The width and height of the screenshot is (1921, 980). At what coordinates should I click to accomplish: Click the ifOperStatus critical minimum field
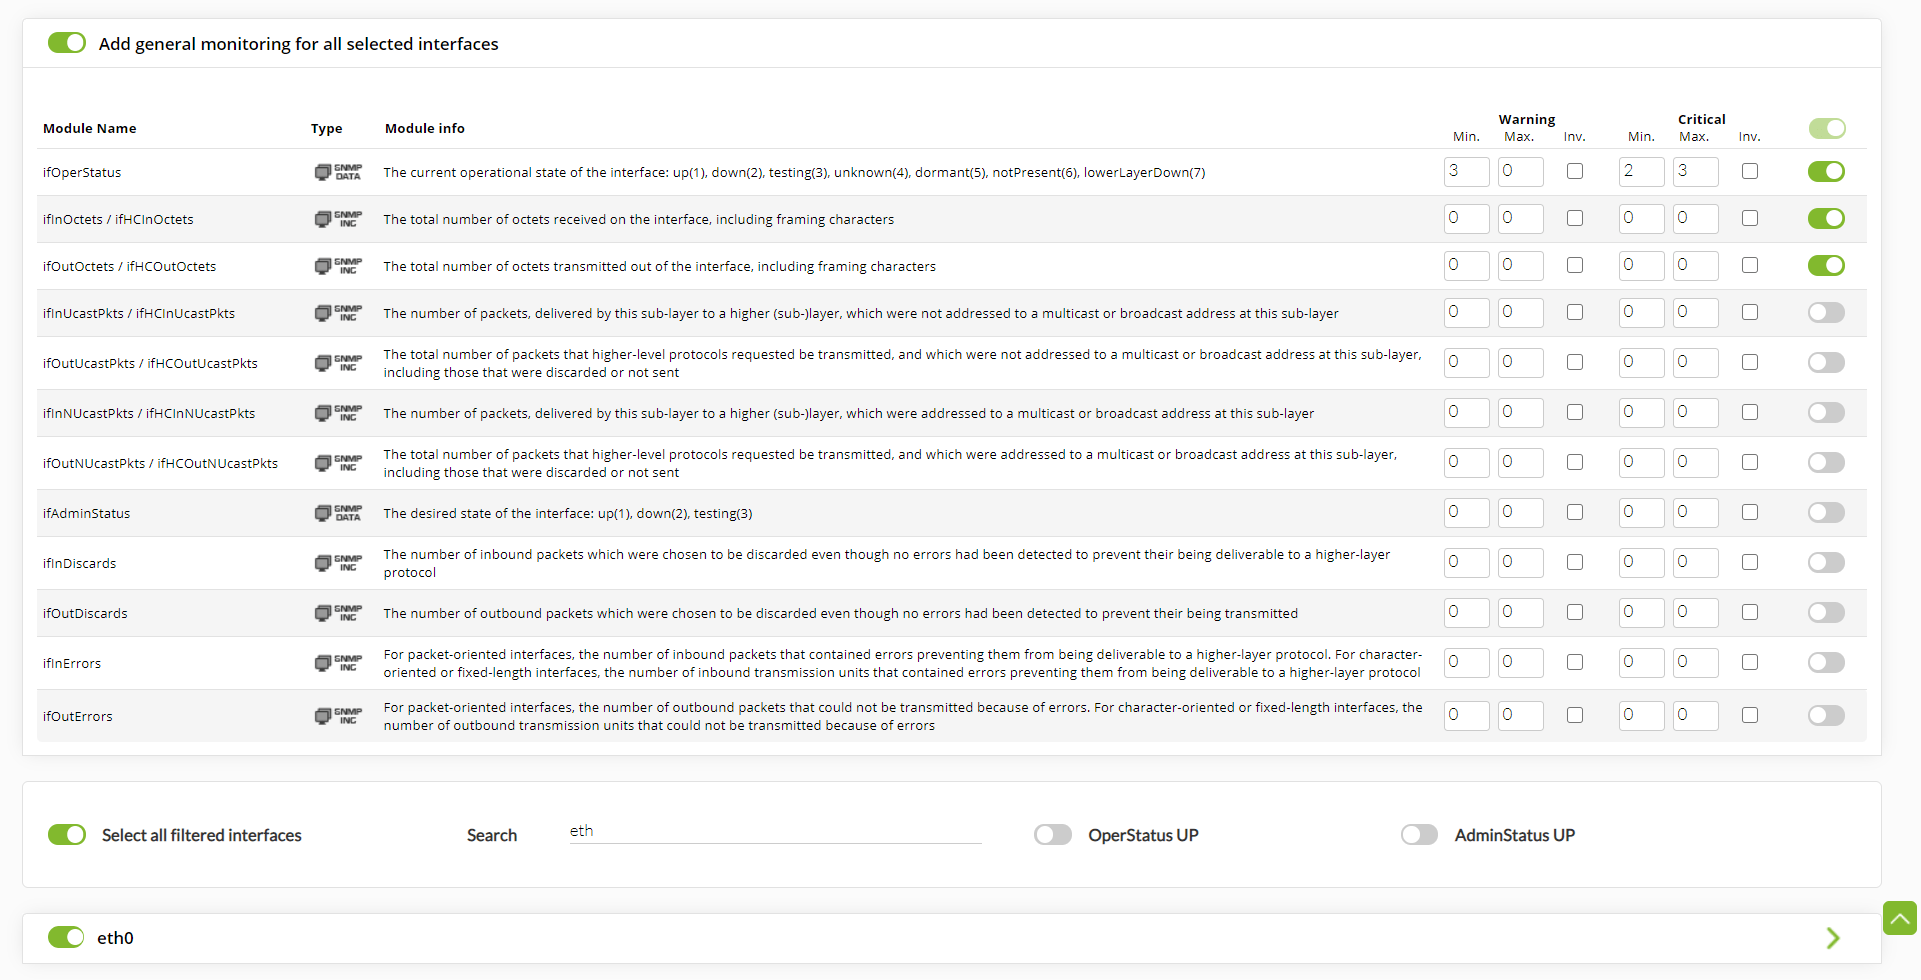[1641, 172]
